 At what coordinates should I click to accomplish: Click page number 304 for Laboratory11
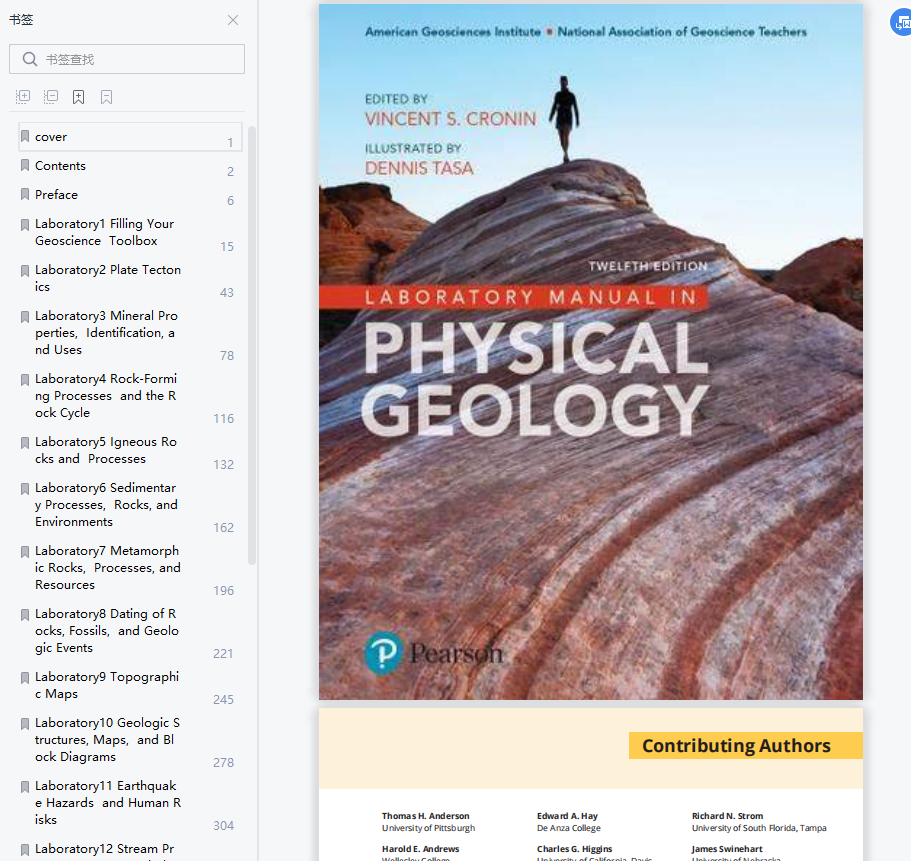click(224, 826)
